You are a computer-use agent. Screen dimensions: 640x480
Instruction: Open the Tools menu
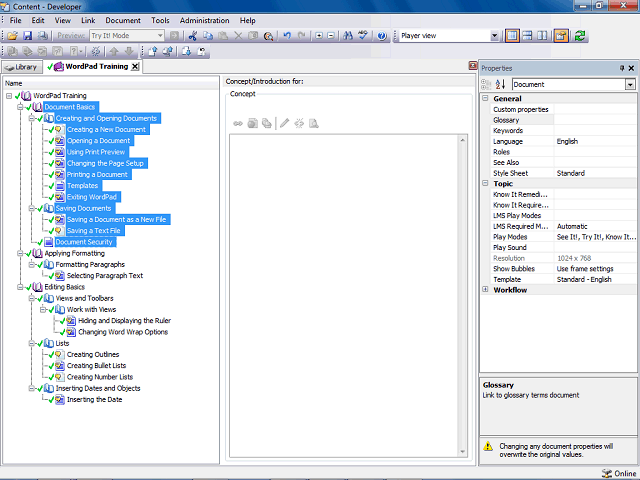(160, 20)
